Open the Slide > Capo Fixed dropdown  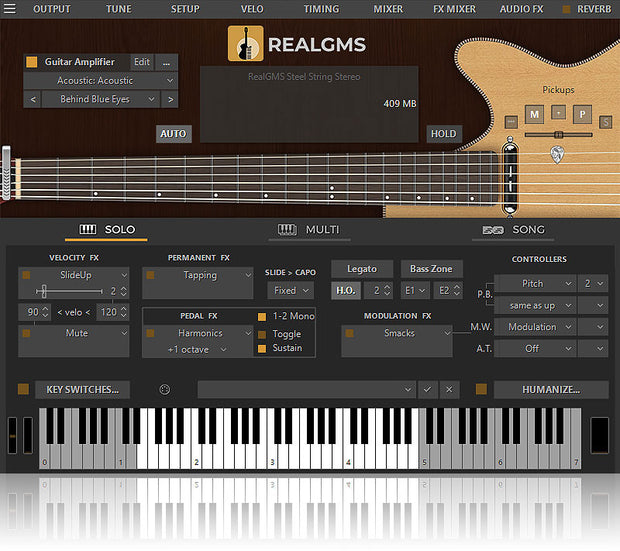(291, 291)
